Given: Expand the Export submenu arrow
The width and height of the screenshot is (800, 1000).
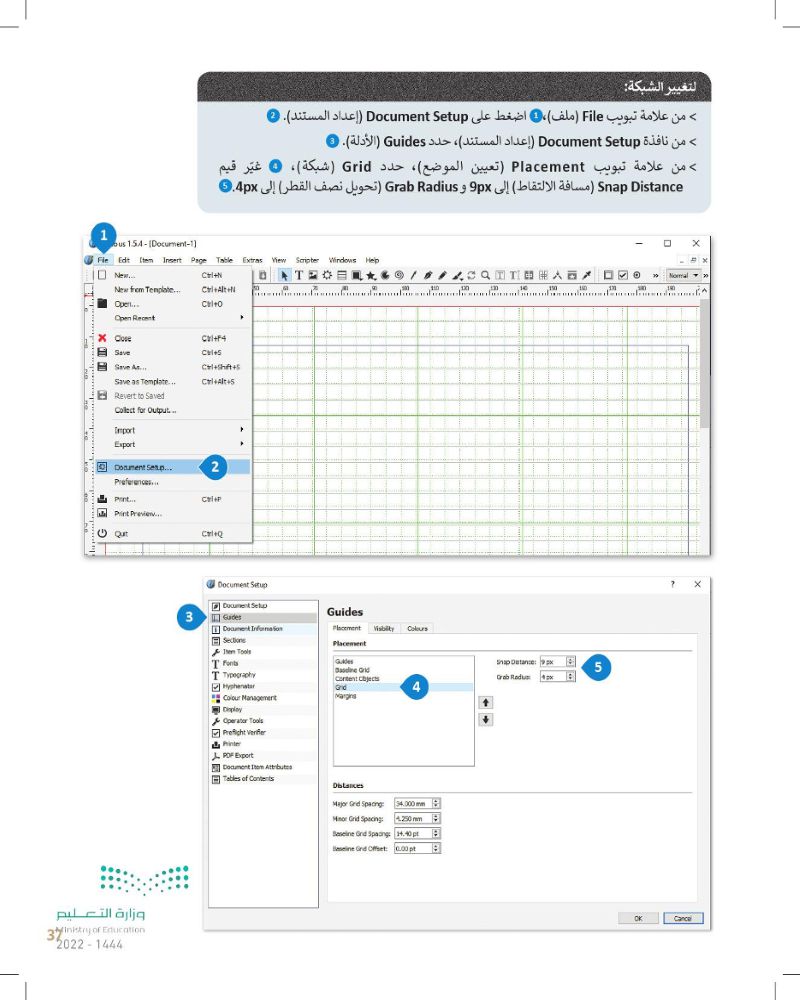Looking at the screenshot, I should [x=242, y=444].
